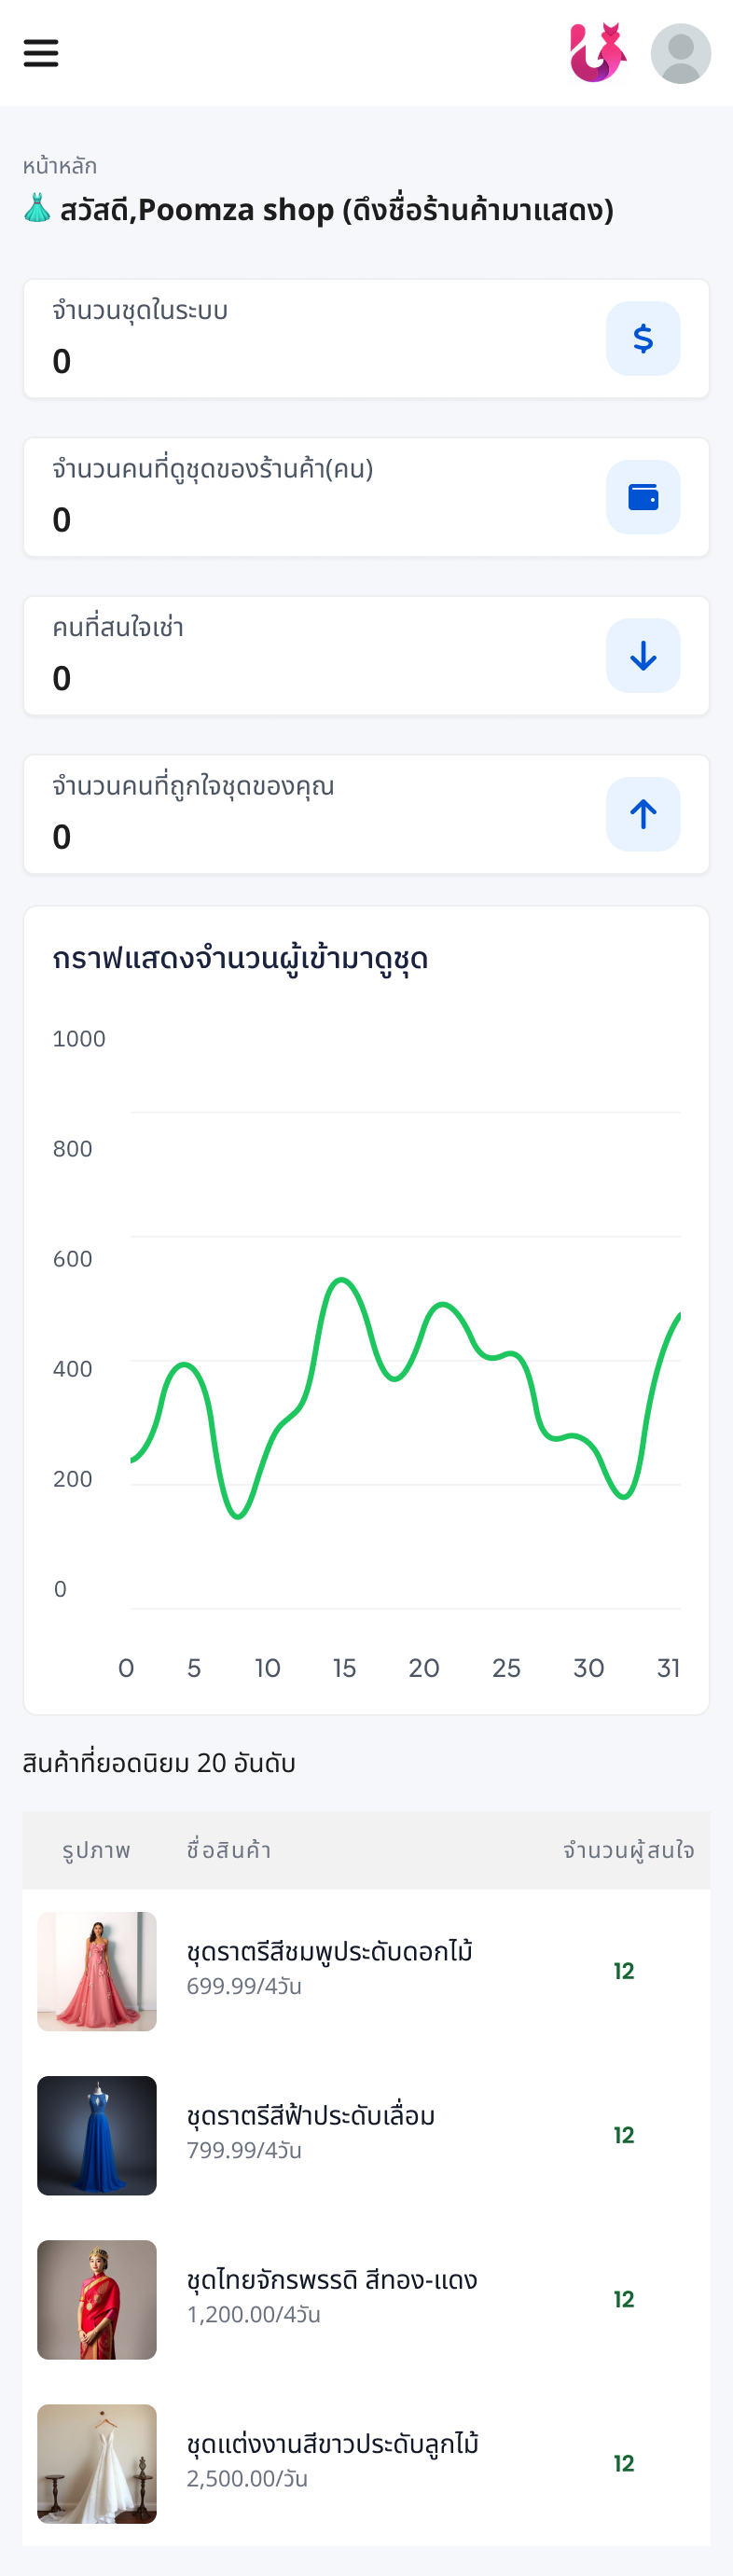Click the pink cat shop logo

tap(597, 53)
